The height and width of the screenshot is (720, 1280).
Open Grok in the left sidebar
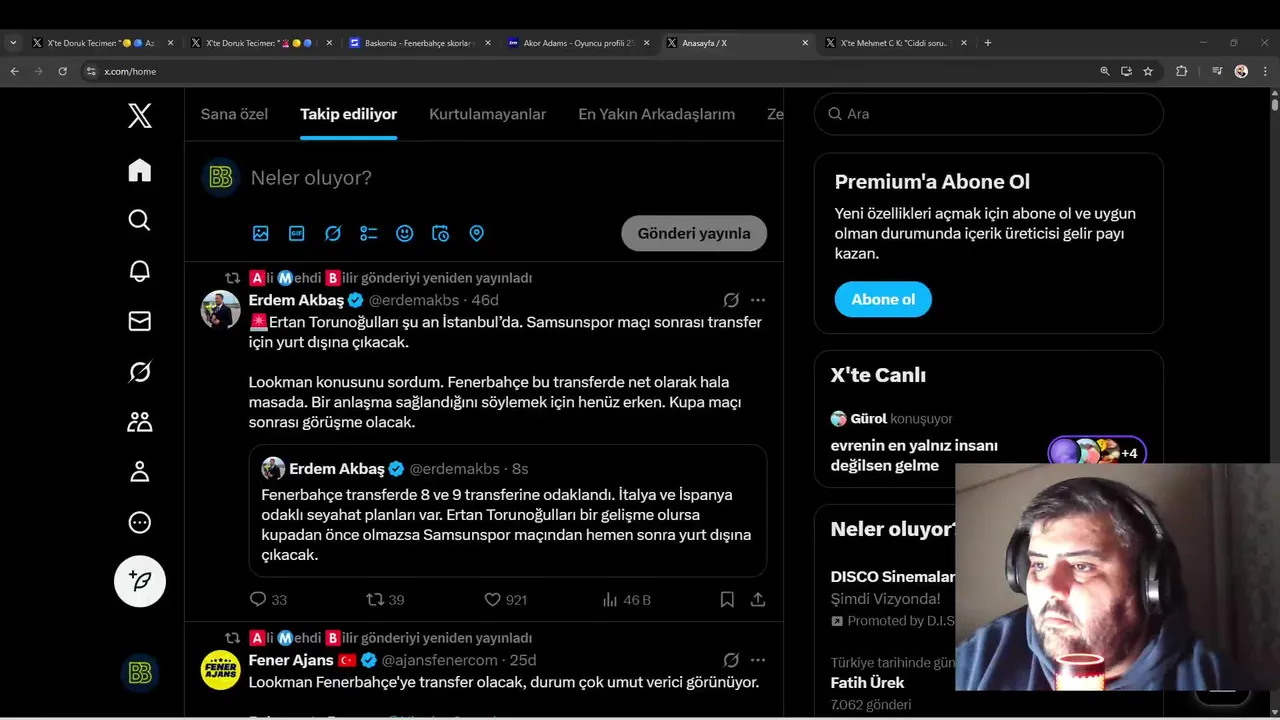click(x=140, y=372)
